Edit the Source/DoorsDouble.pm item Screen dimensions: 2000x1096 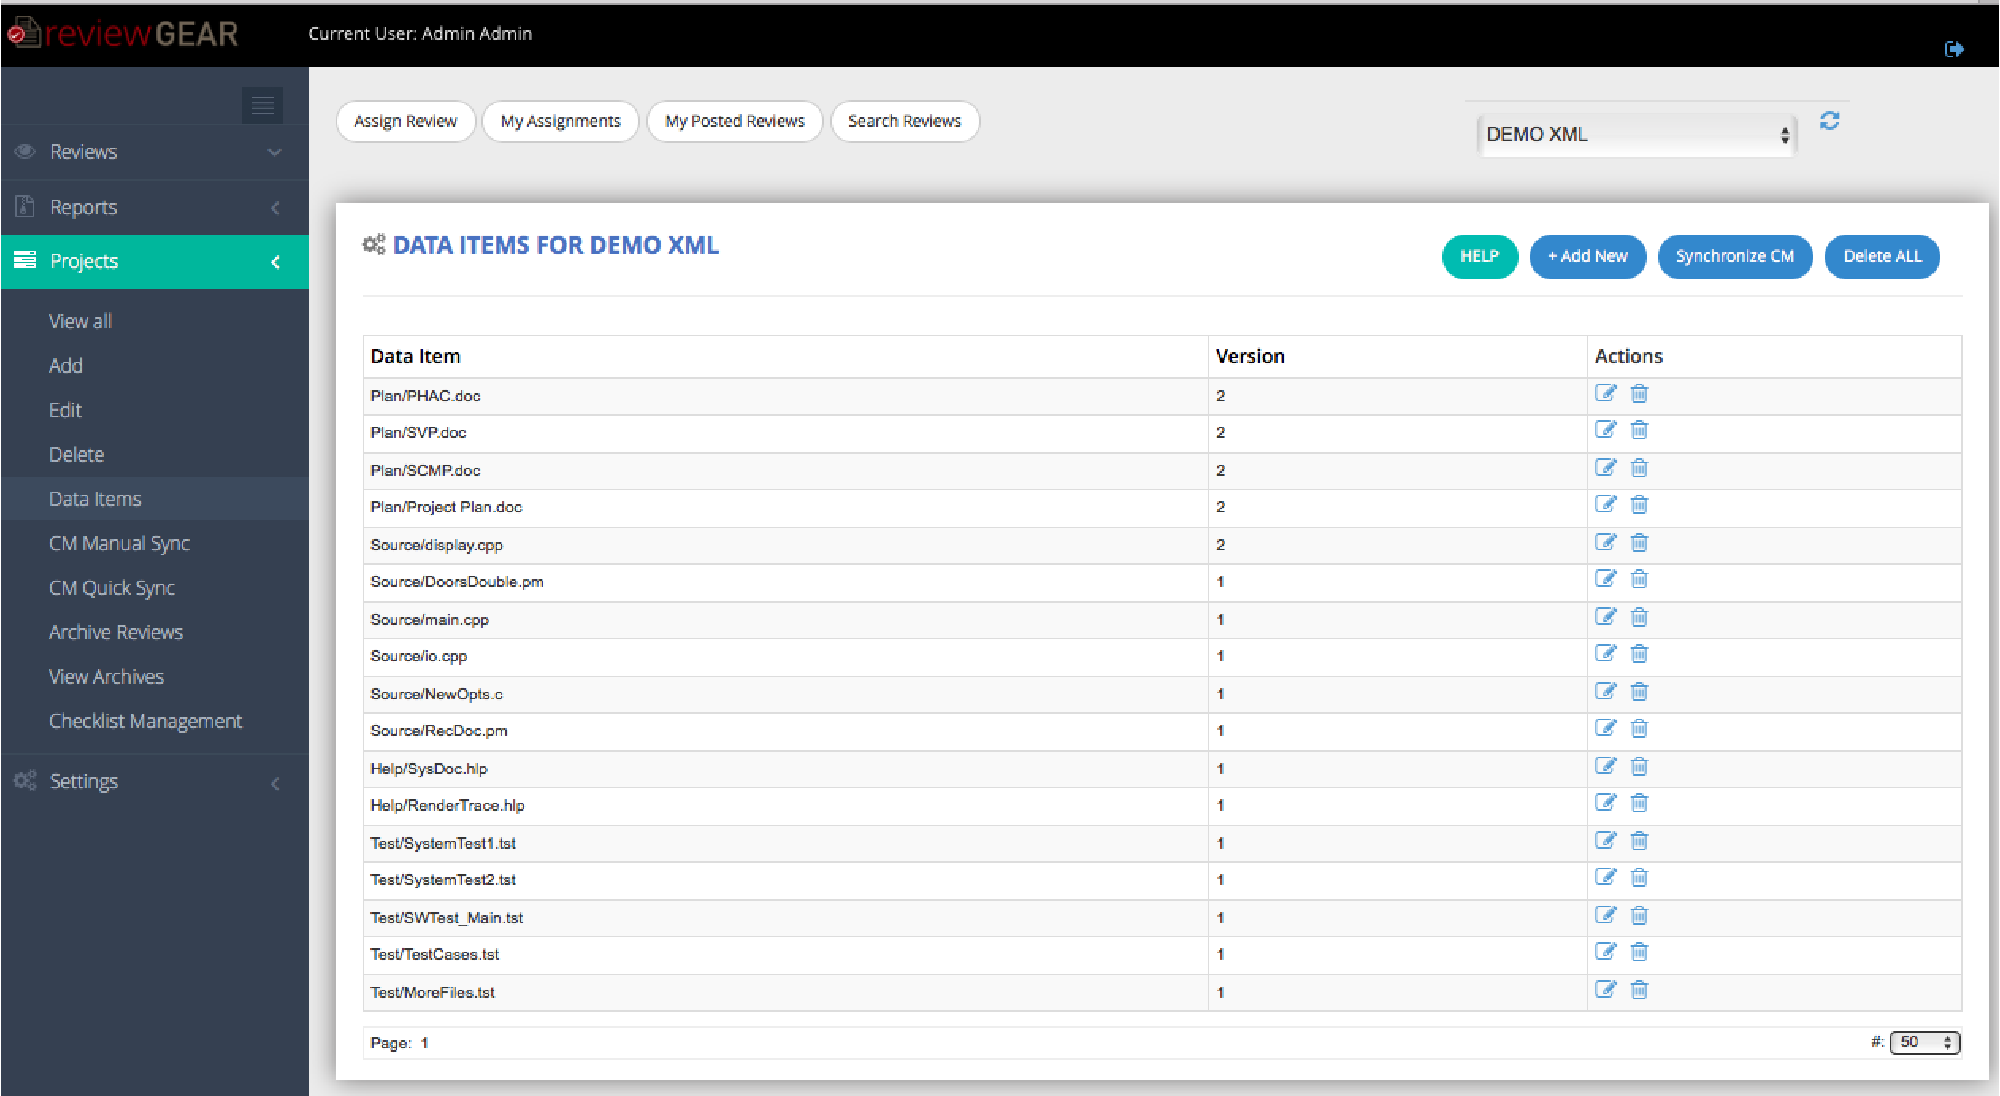1605,579
